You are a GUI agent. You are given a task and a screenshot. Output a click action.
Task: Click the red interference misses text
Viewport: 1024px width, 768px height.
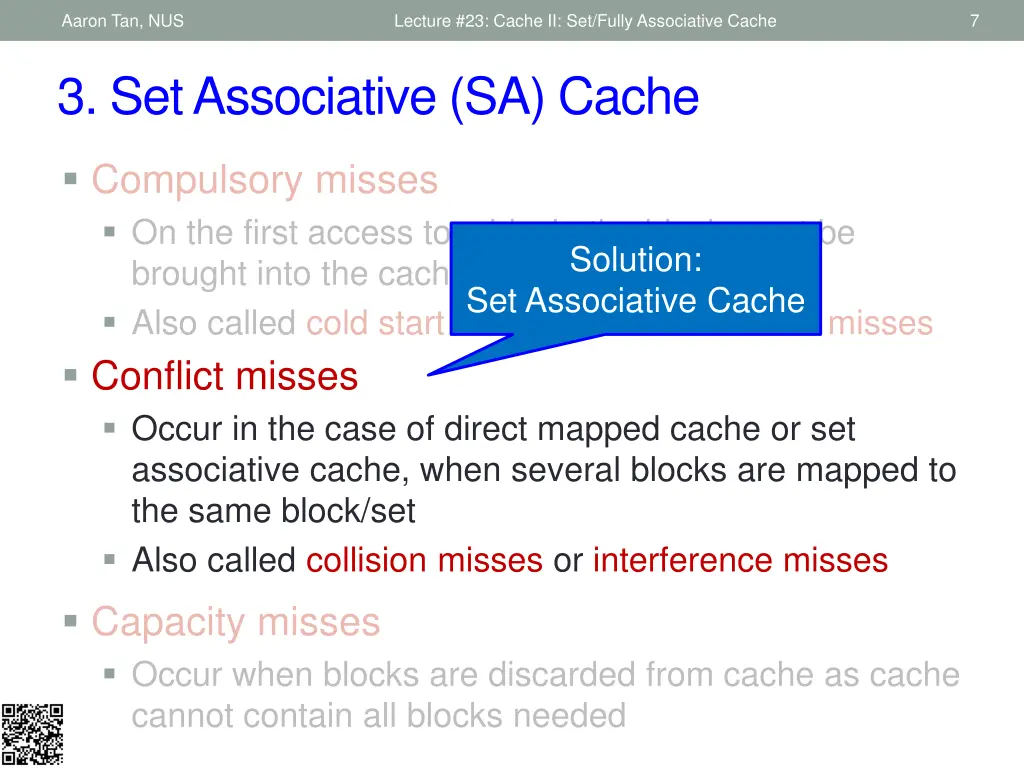tap(741, 560)
